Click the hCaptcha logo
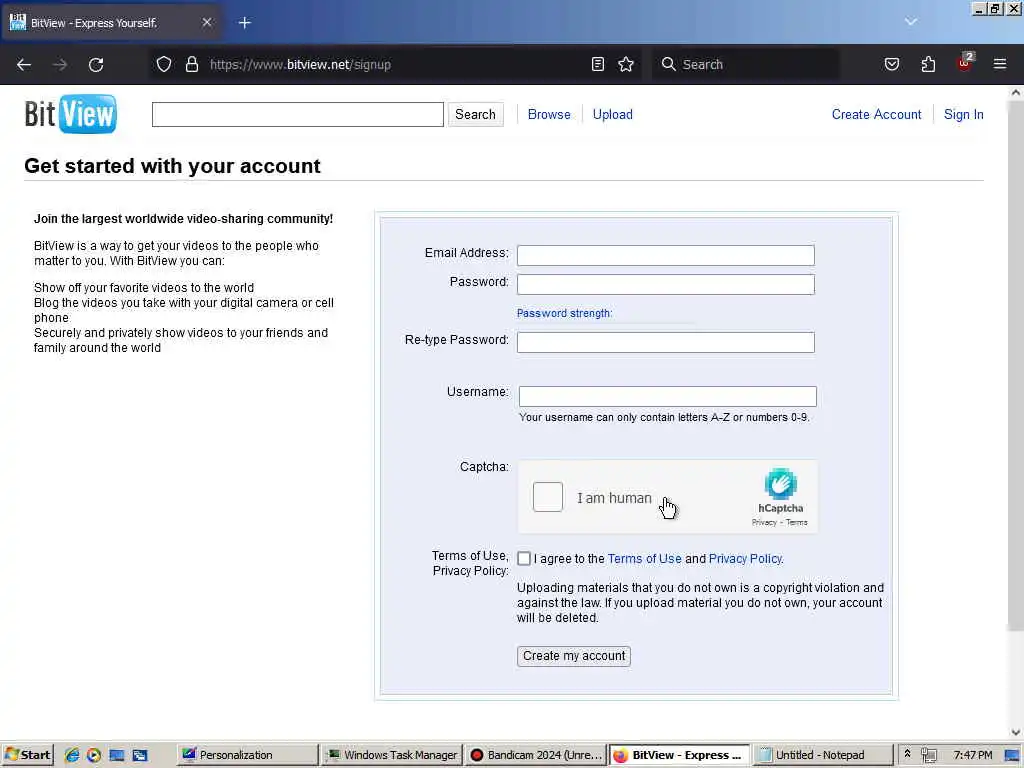The height and width of the screenshot is (768, 1024). [780, 485]
